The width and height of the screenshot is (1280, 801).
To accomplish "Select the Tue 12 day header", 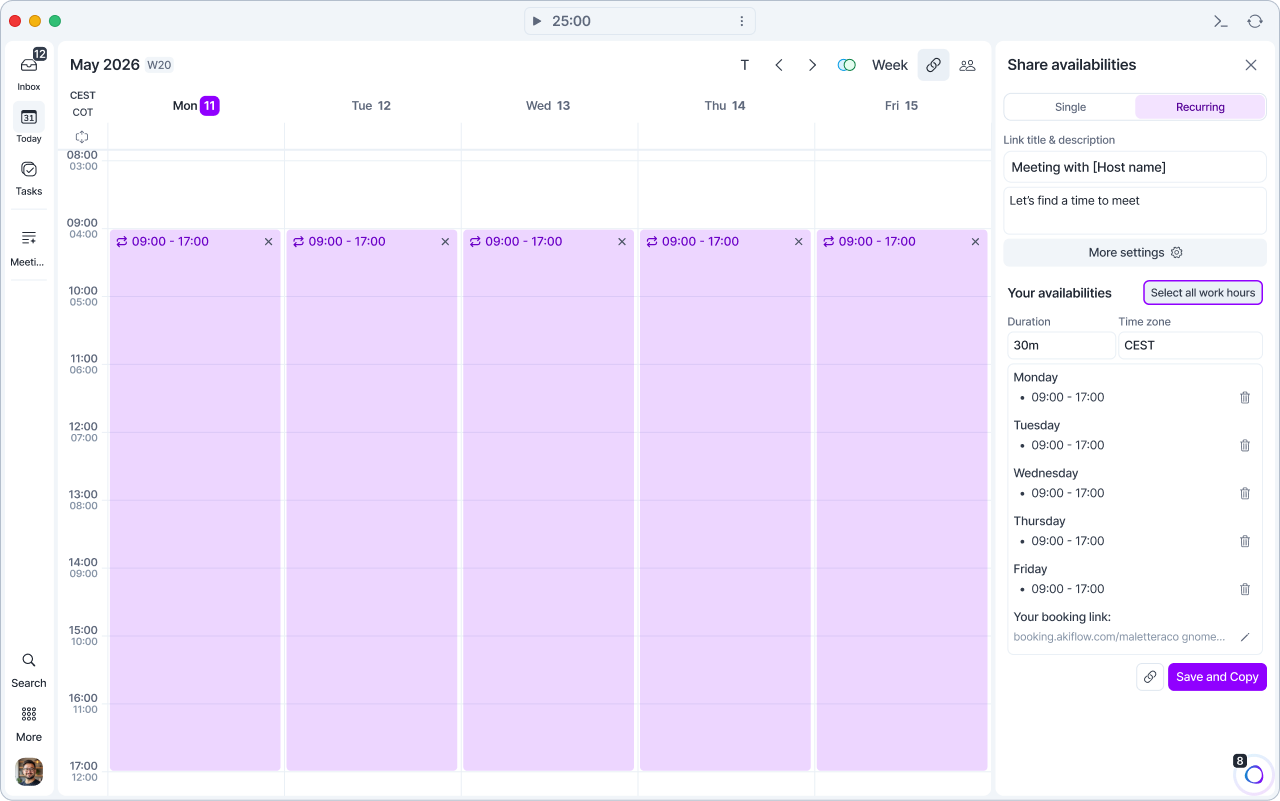I will click(371, 105).
